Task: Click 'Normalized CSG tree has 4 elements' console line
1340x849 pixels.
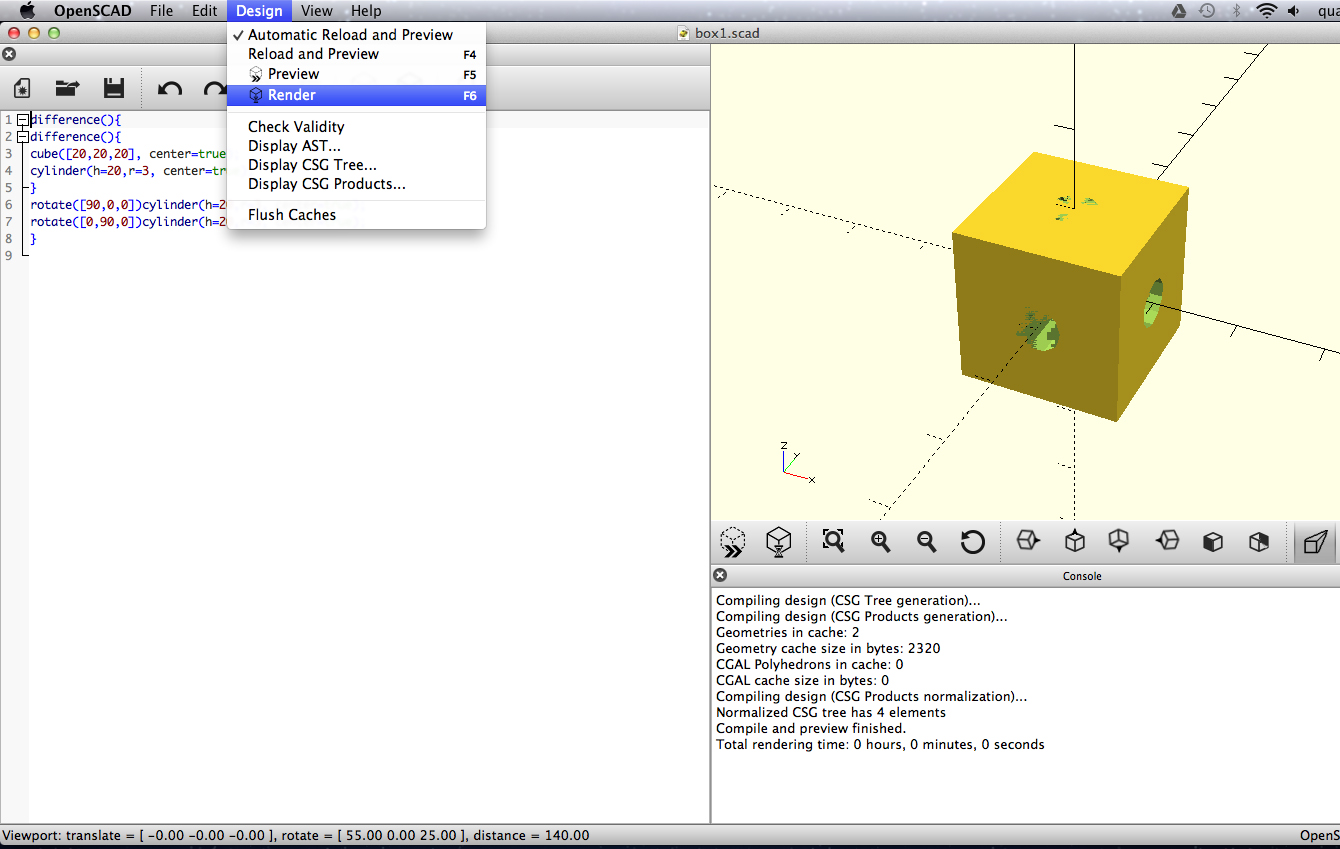Action: [x=831, y=713]
